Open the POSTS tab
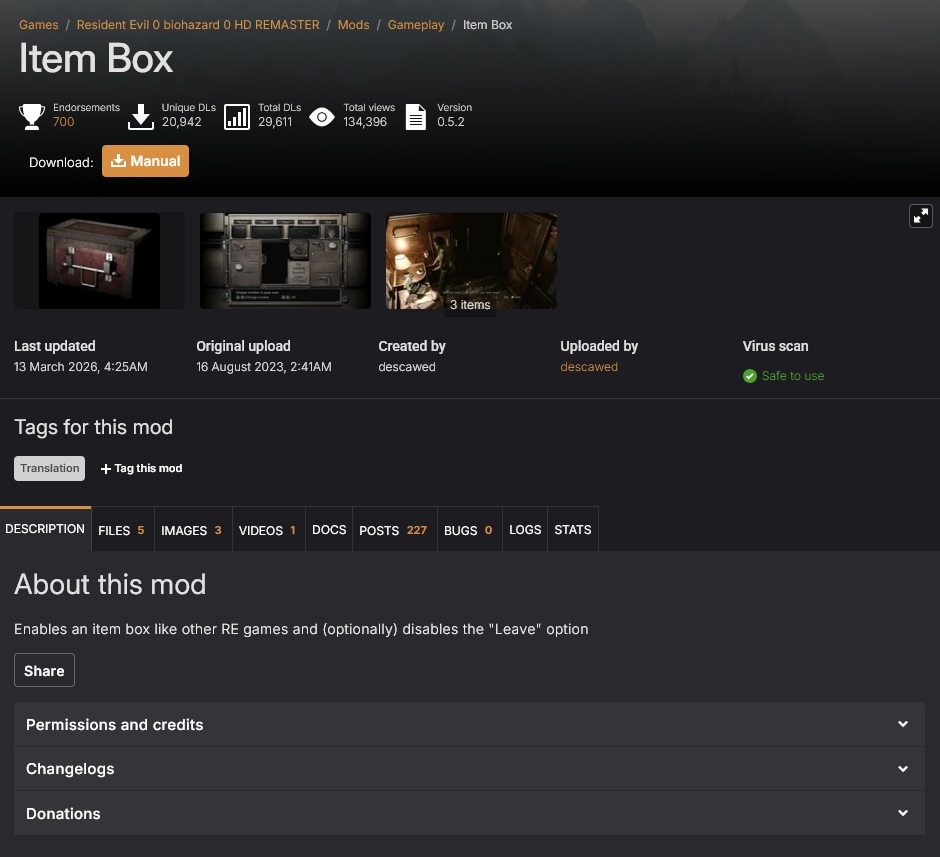This screenshot has width=940, height=857. pyautogui.click(x=395, y=530)
